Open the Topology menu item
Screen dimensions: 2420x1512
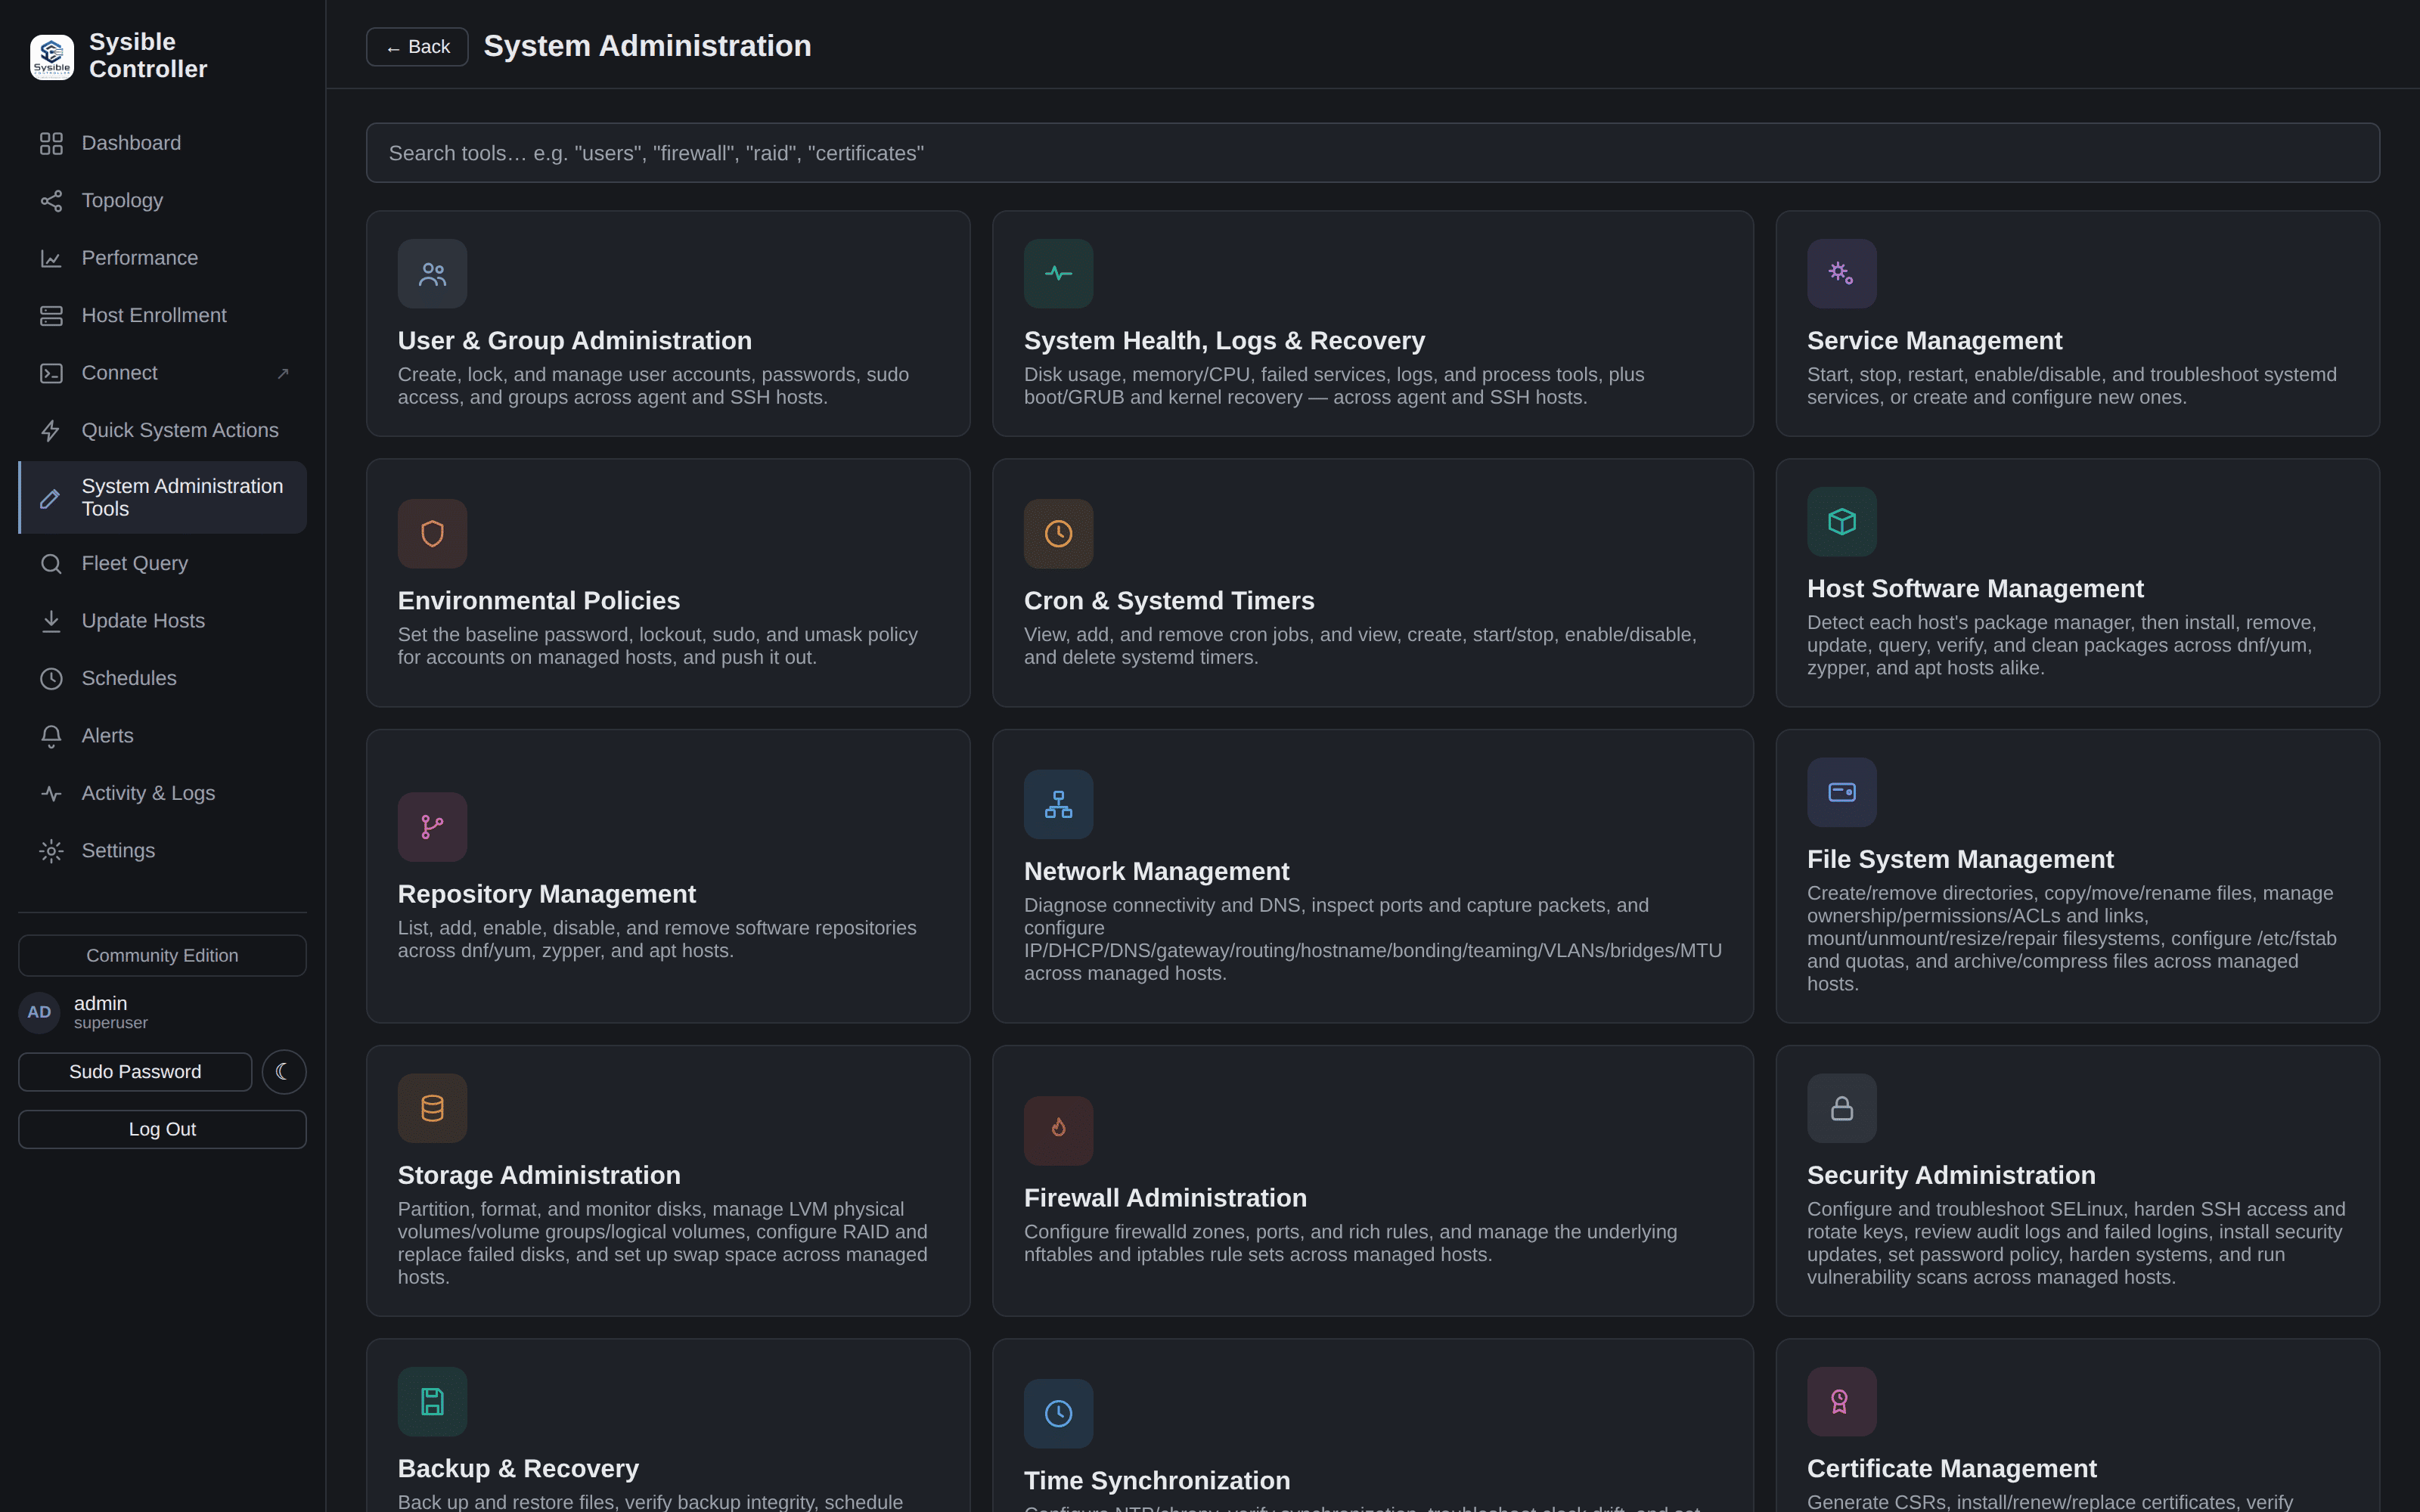click(162, 201)
